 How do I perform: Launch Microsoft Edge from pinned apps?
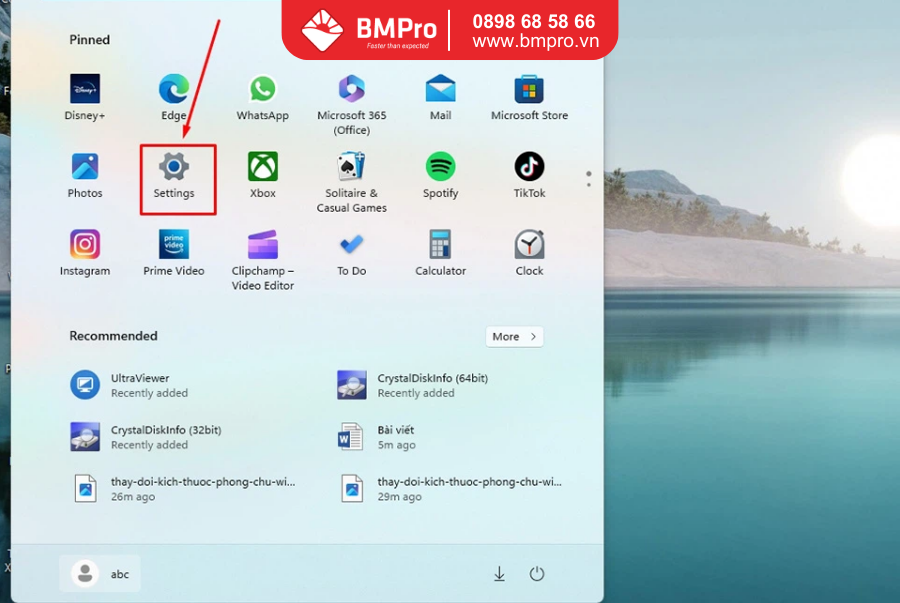click(174, 98)
